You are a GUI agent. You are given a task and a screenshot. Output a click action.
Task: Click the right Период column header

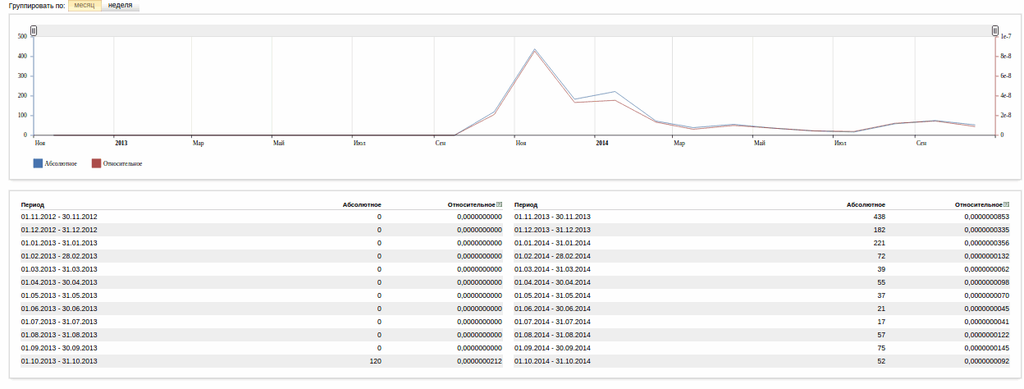pyautogui.click(x=526, y=205)
